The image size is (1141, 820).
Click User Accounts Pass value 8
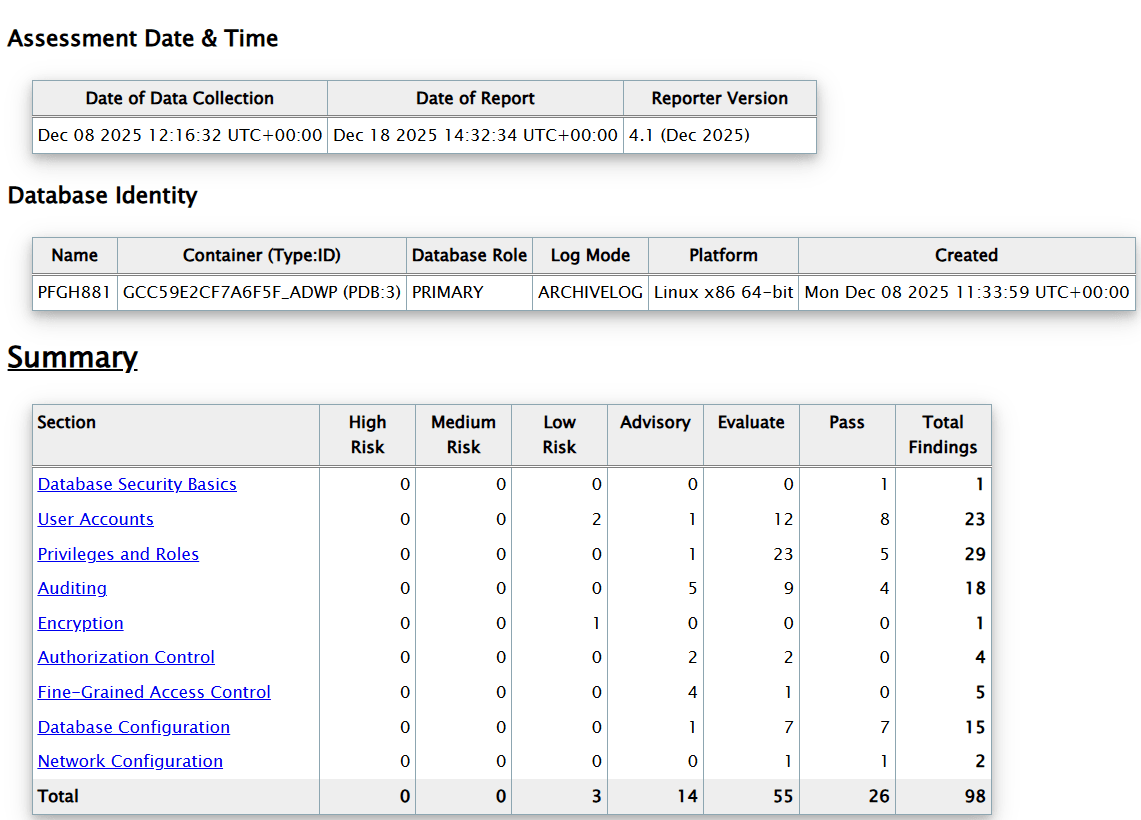point(885,519)
